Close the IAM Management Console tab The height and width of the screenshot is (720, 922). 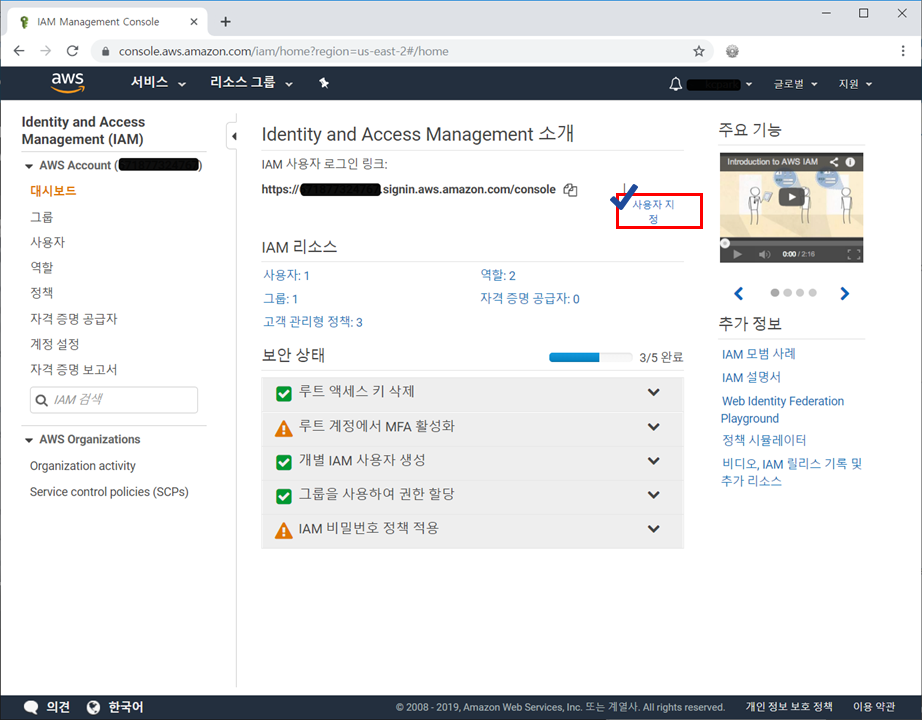pyautogui.click(x=193, y=22)
